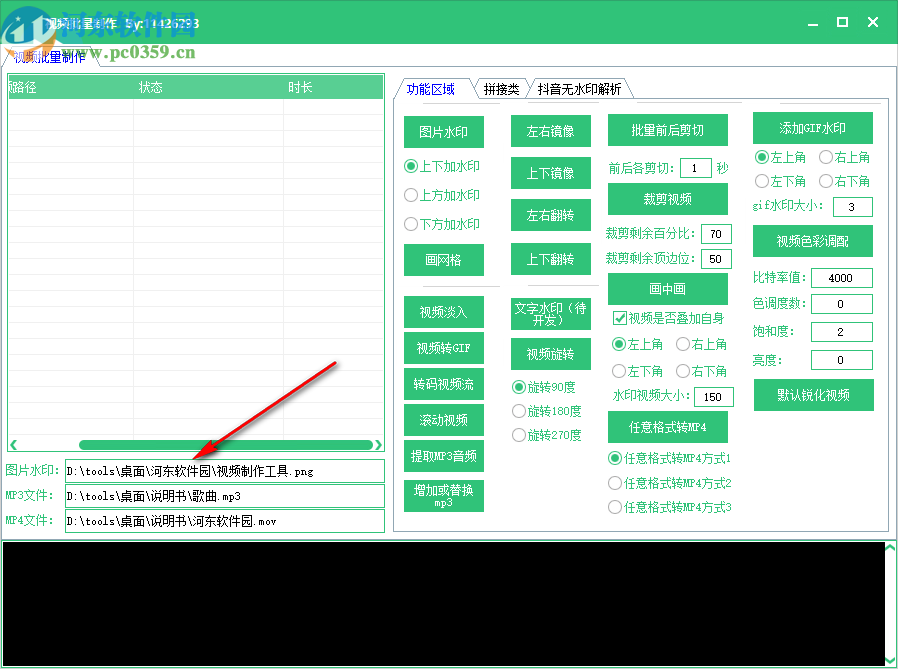Select the 视频批量制作 main tab
898x669 pixels.
click(49, 57)
